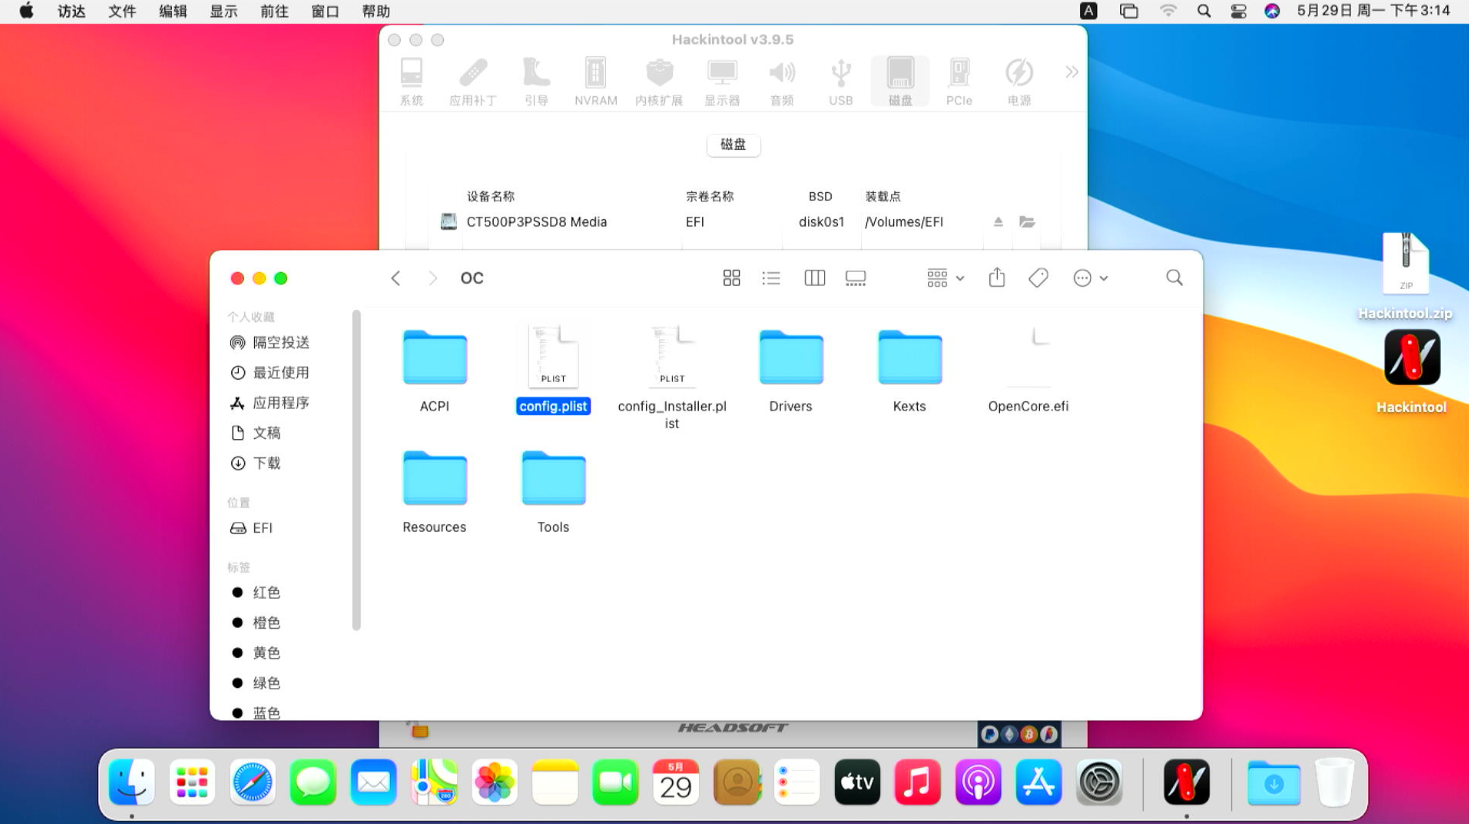The height and width of the screenshot is (824, 1469).
Task: Select the OpenCore.efi file
Action: point(1028,369)
